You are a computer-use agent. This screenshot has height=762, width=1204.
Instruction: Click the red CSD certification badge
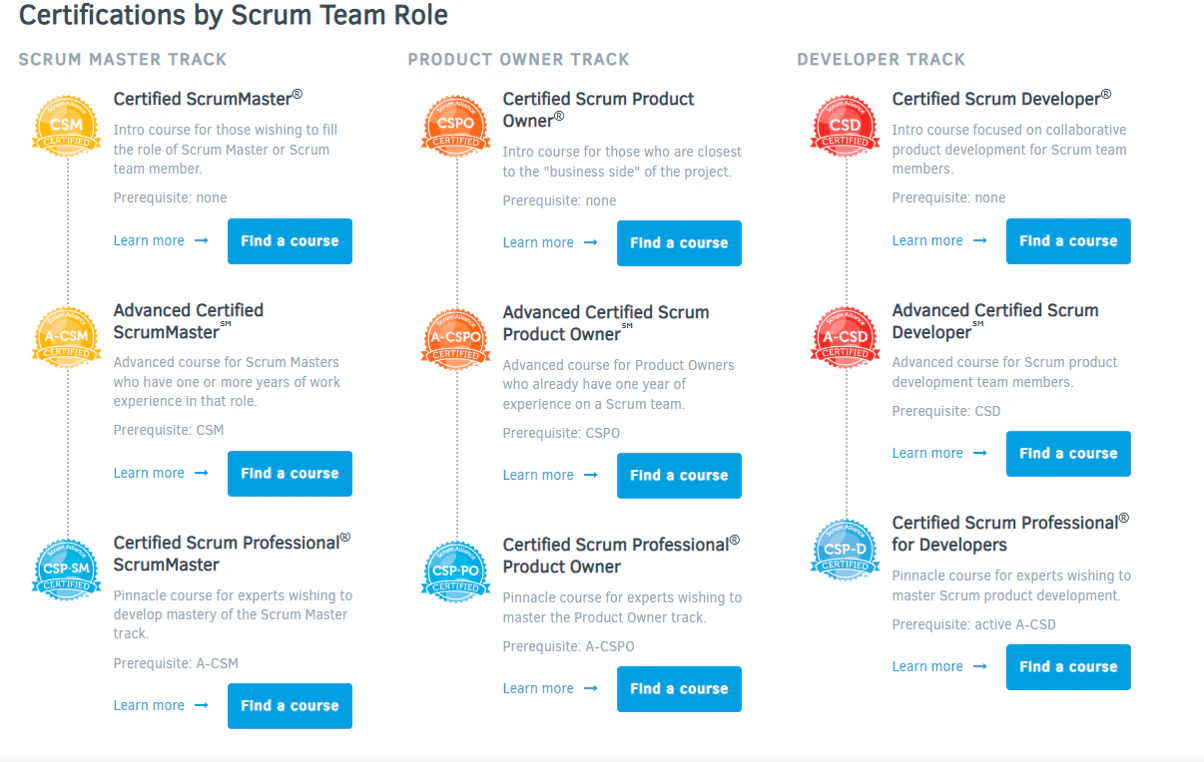pyautogui.click(x=846, y=127)
